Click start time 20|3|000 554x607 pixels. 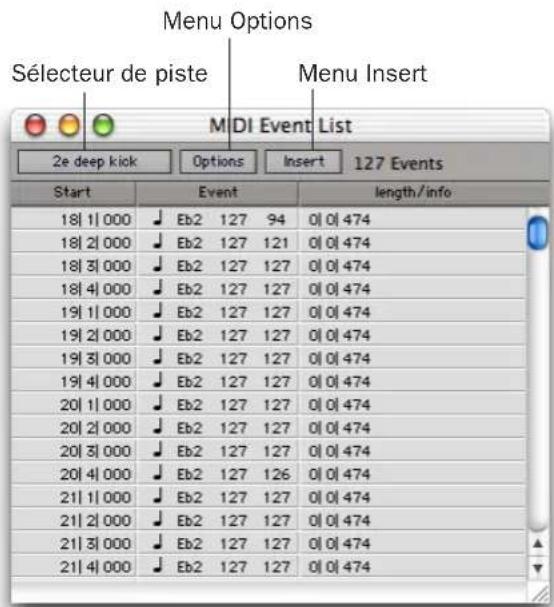pyautogui.click(x=96, y=451)
